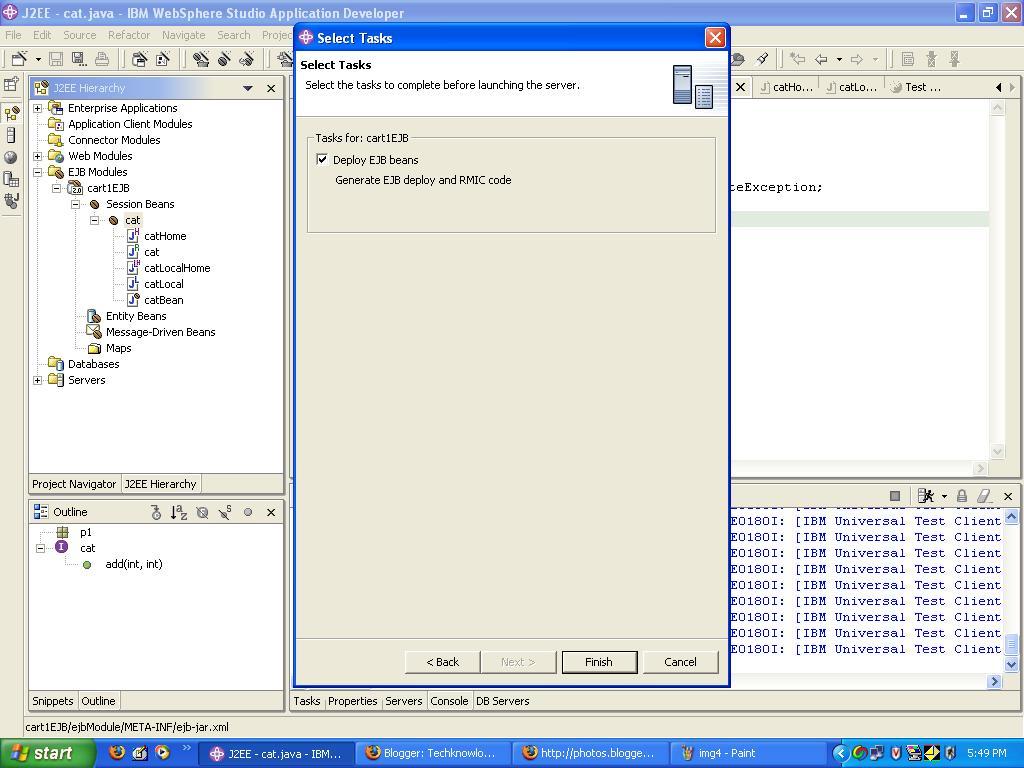
Task: Click the Open a Perspective icon
Action: [x=11, y=84]
